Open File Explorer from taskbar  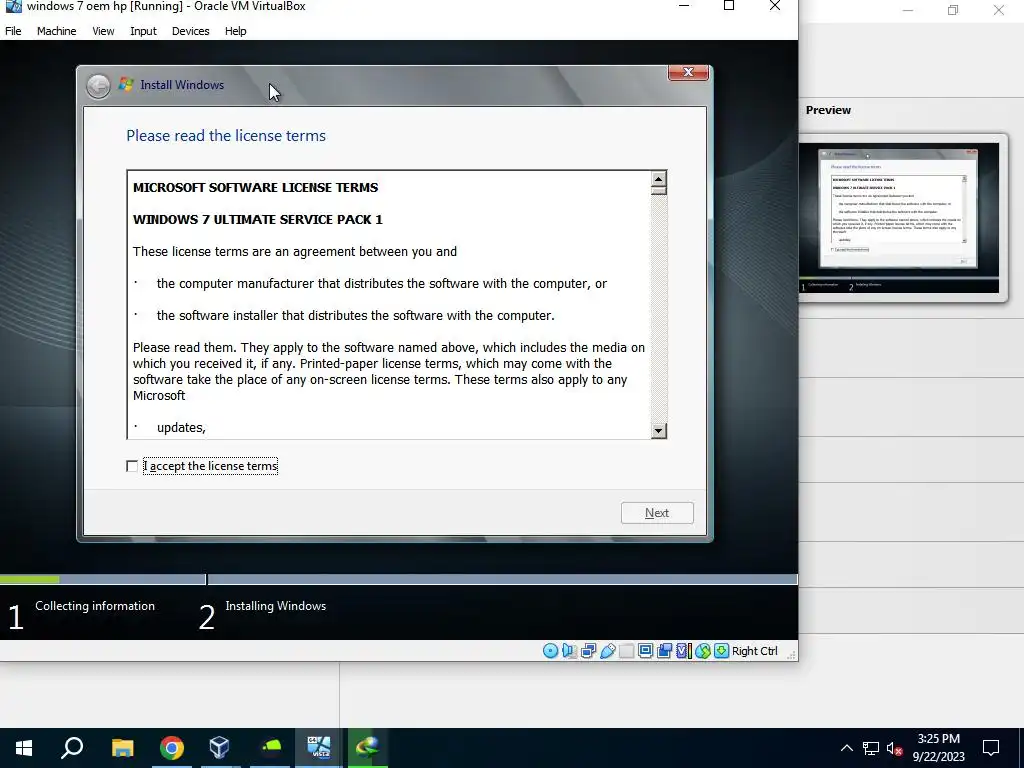pos(122,748)
